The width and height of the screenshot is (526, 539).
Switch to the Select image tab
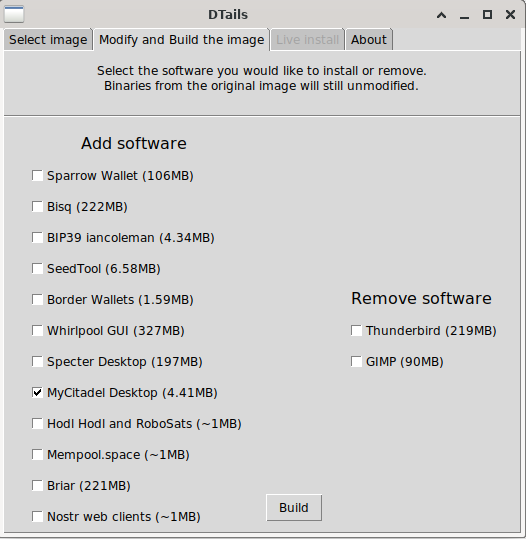pyautogui.click(x=48, y=40)
